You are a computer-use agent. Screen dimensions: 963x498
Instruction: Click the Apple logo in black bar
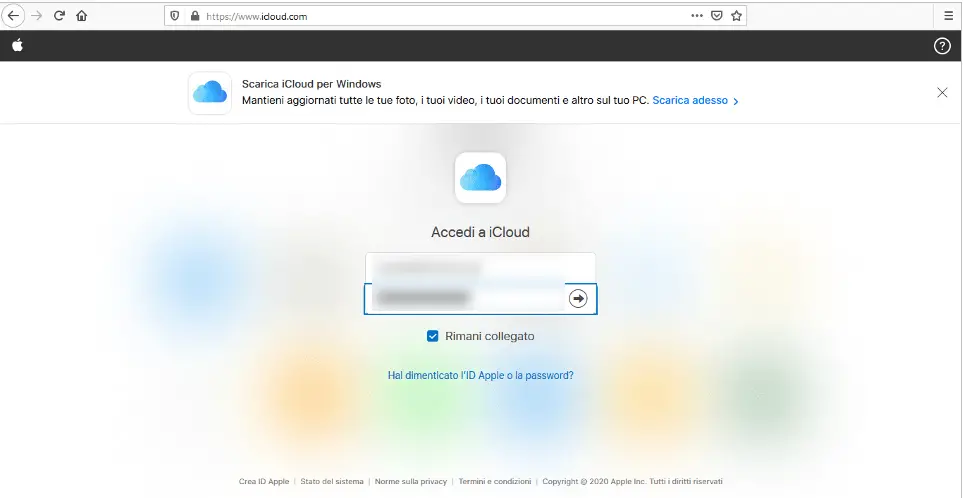(18, 45)
